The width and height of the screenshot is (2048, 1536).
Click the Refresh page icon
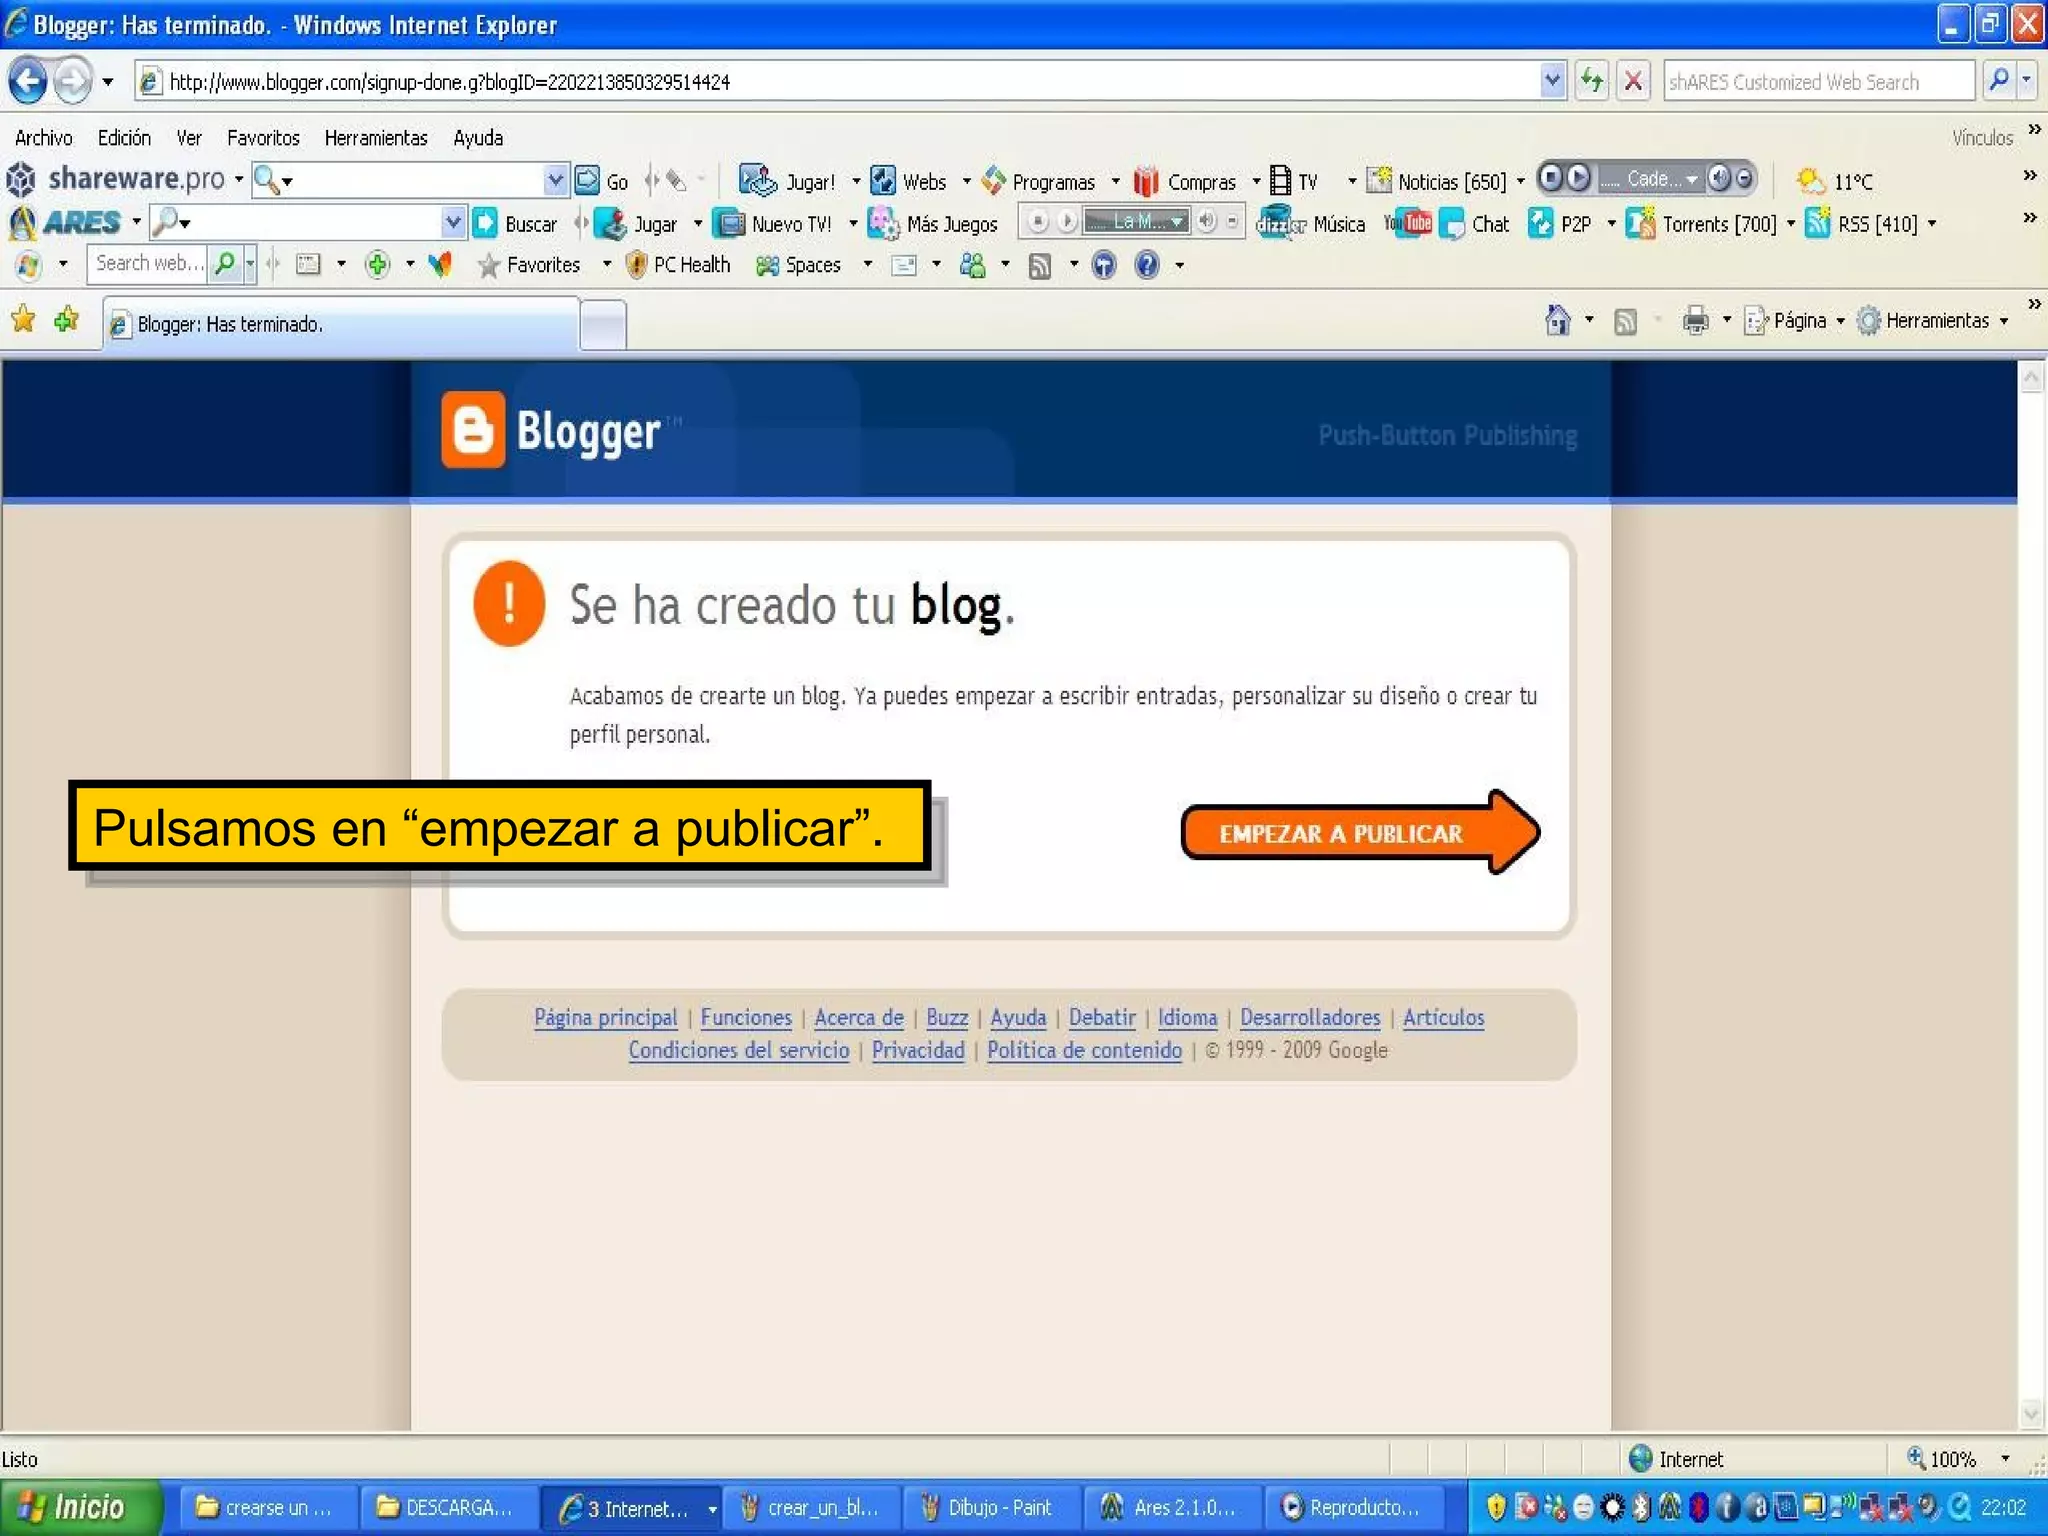point(1592,81)
